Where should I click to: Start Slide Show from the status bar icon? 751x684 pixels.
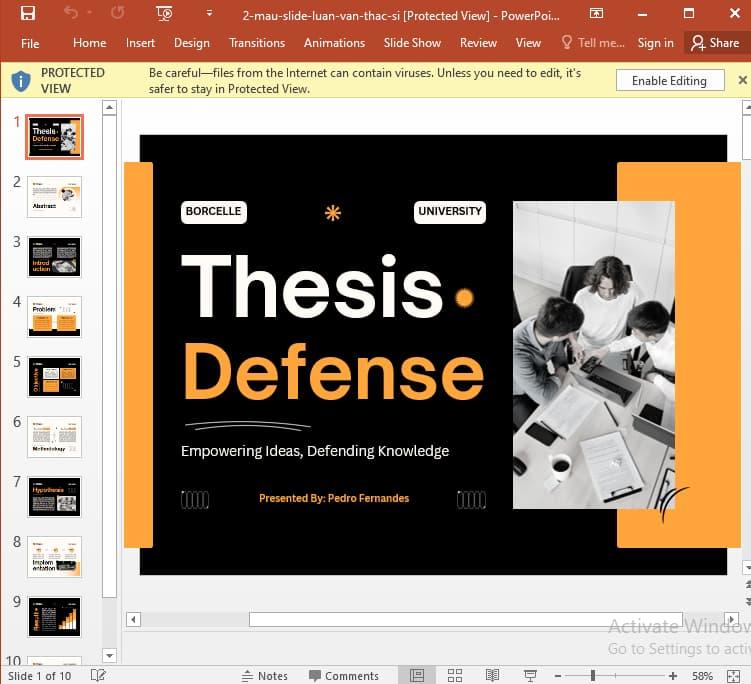(x=530, y=676)
